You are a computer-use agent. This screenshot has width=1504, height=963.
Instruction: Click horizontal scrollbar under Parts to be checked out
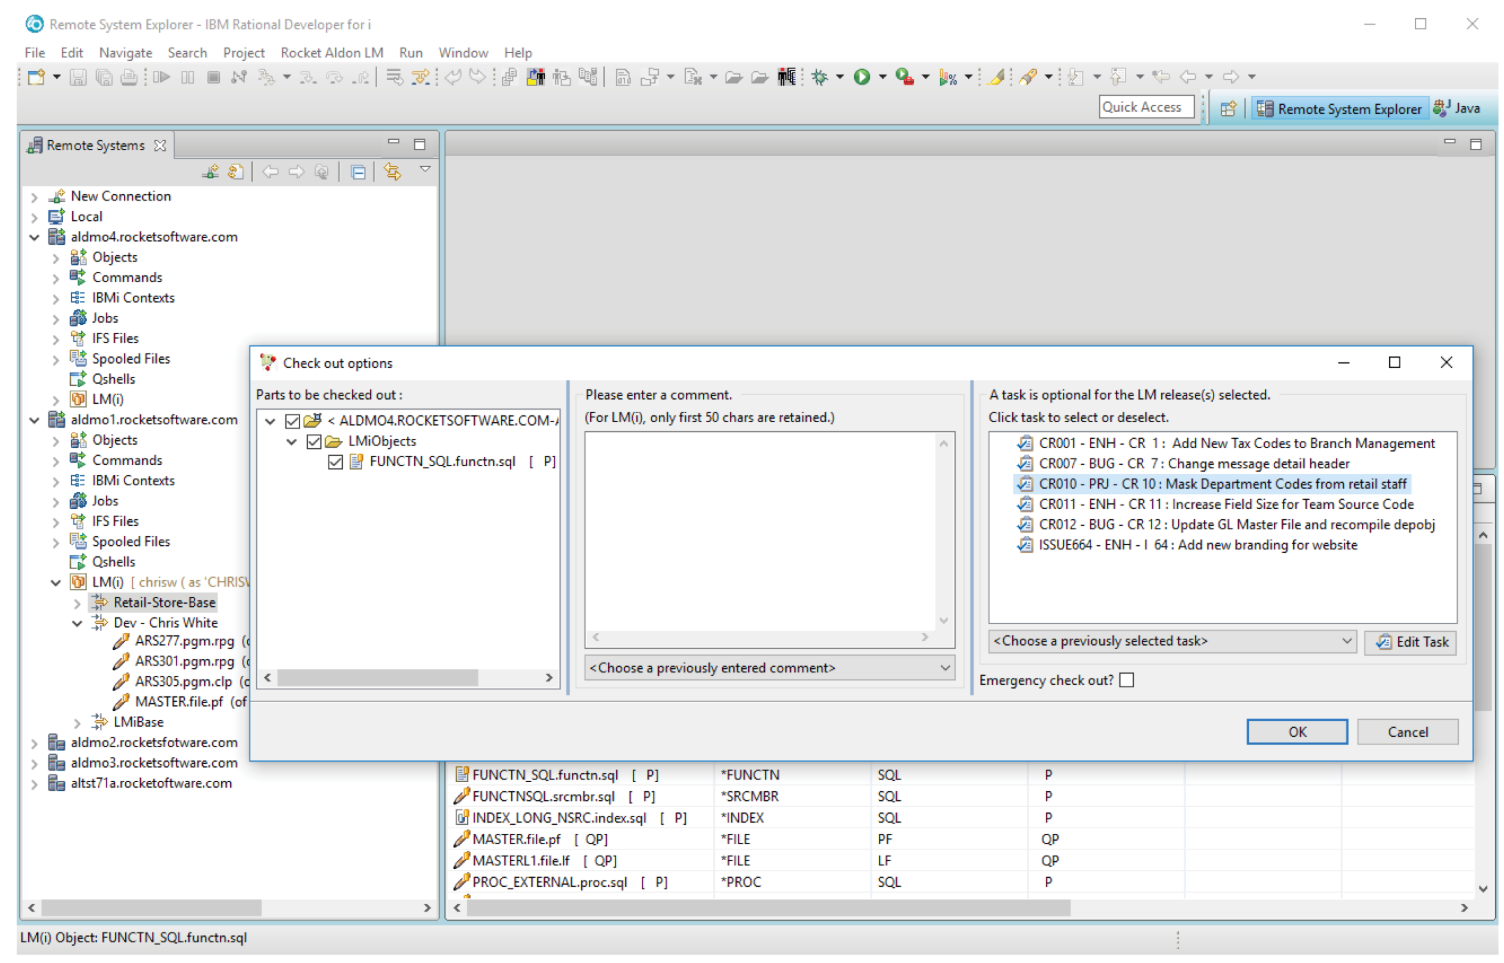pos(408,678)
